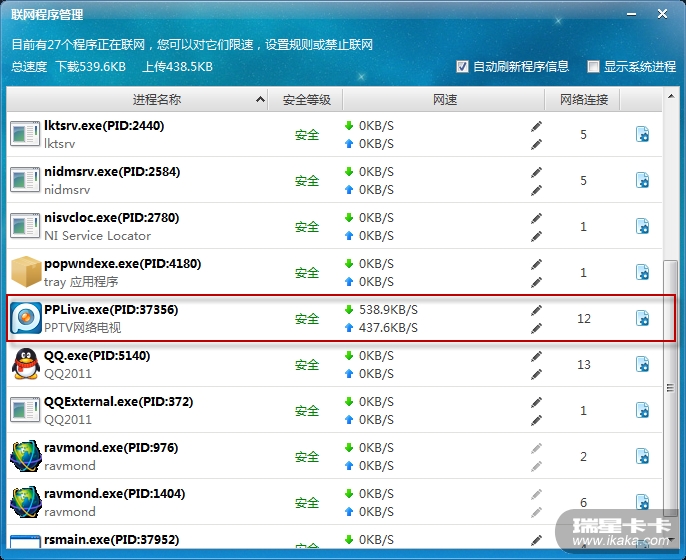Screen dimensions: 686x560
Task: Edit download speed limit for nisvcloc.exe
Action: point(536,218)
